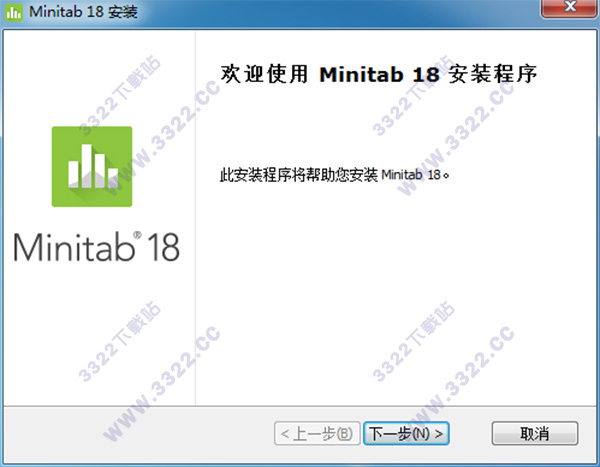Click the tallest white bar in the logo
600x467 pixels.
(x=86, y=166)
